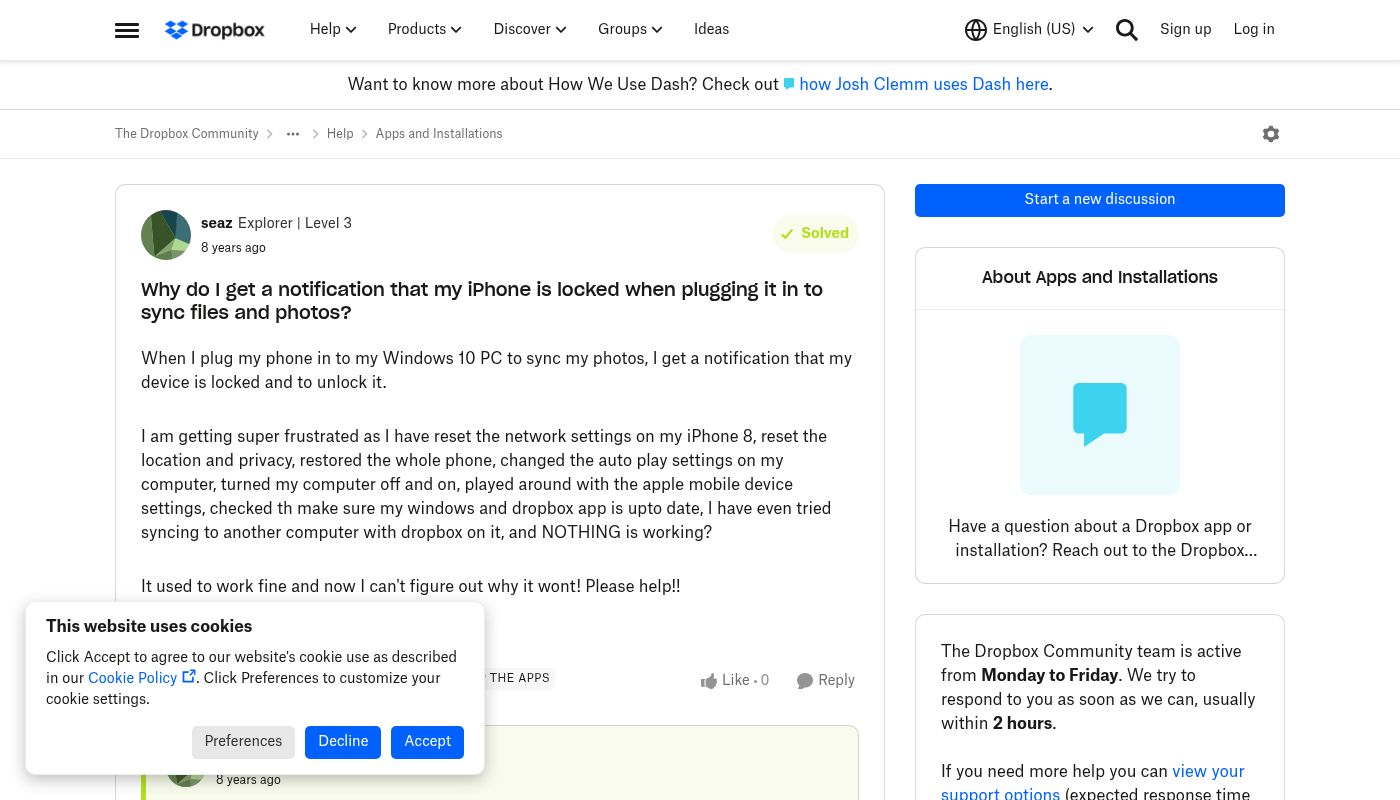The width and height of the screenshot is (1400, 800).
Task: Click seaz's profile avatar
Action: pos(166,235)
